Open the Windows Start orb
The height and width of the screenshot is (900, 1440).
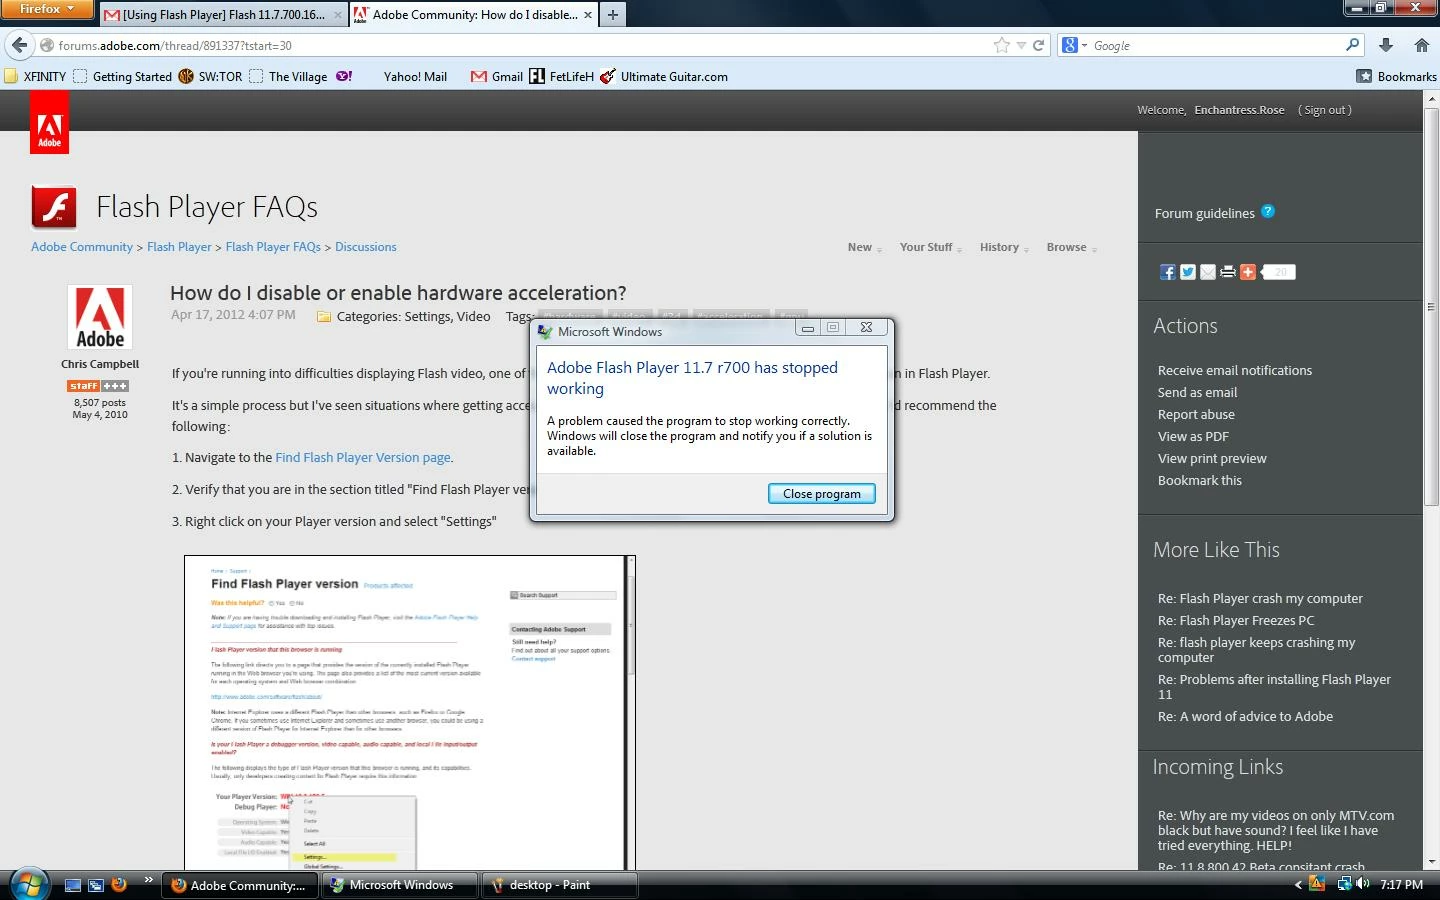[x=29, y=884]
